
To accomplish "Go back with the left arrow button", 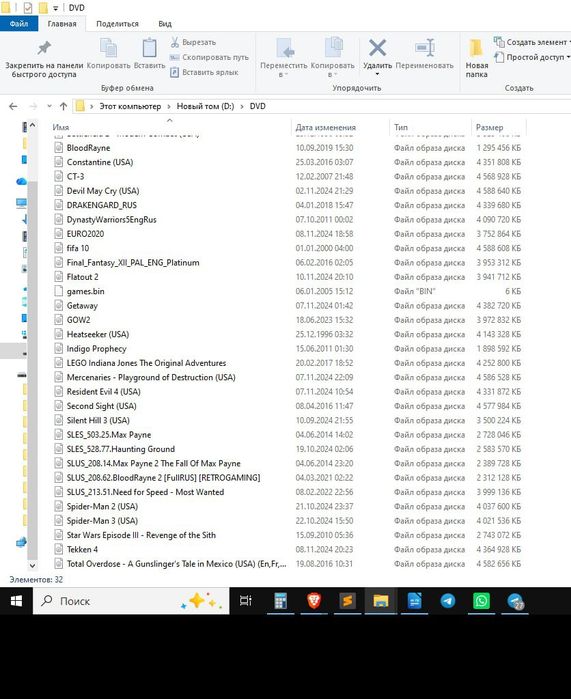I will 13,106.
